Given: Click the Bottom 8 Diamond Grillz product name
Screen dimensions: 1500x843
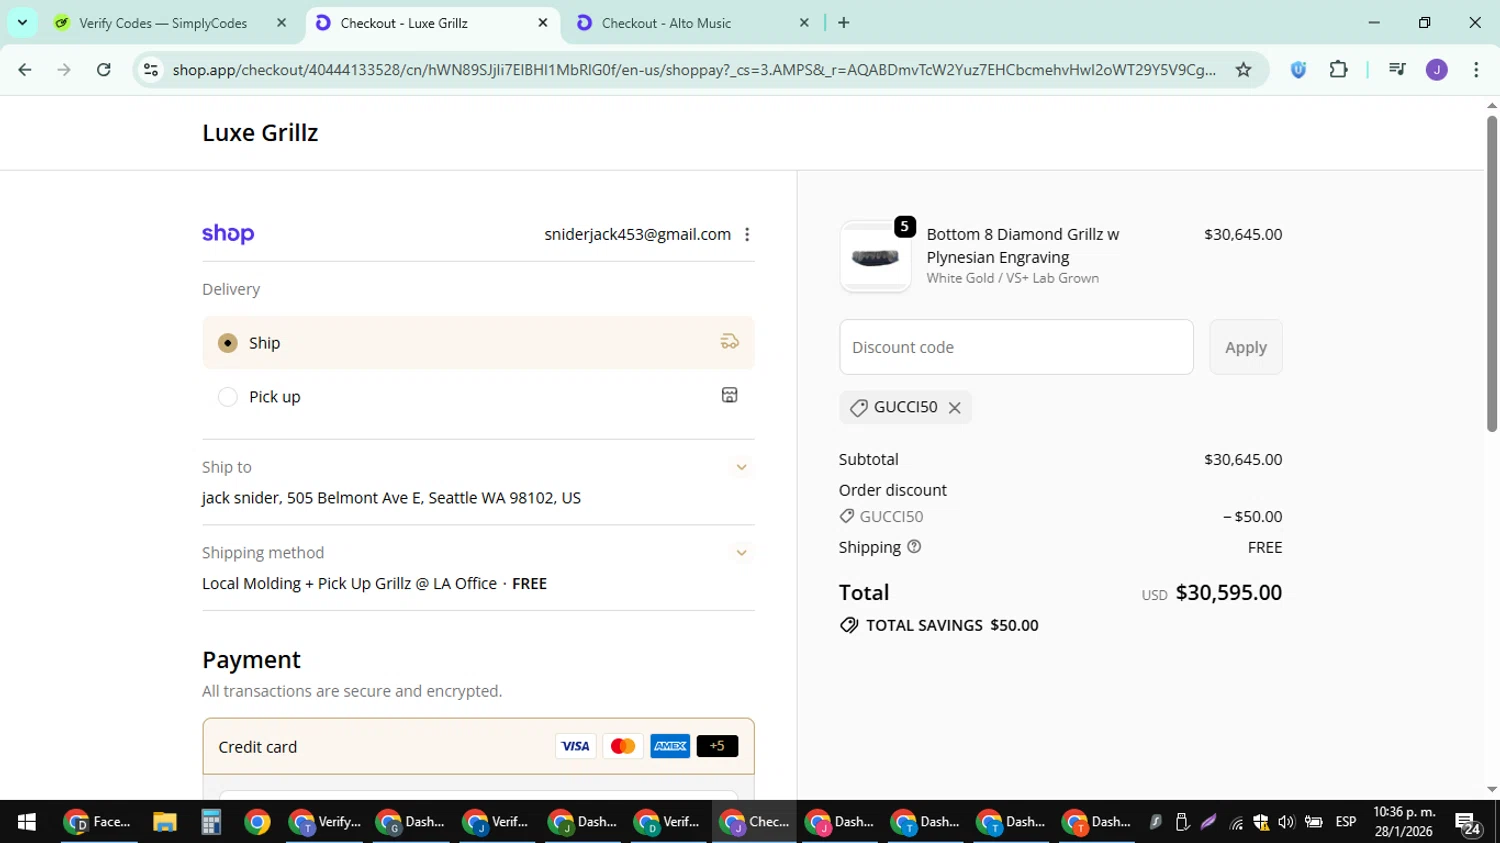Looking at the screenshot, I should 1023,245.
